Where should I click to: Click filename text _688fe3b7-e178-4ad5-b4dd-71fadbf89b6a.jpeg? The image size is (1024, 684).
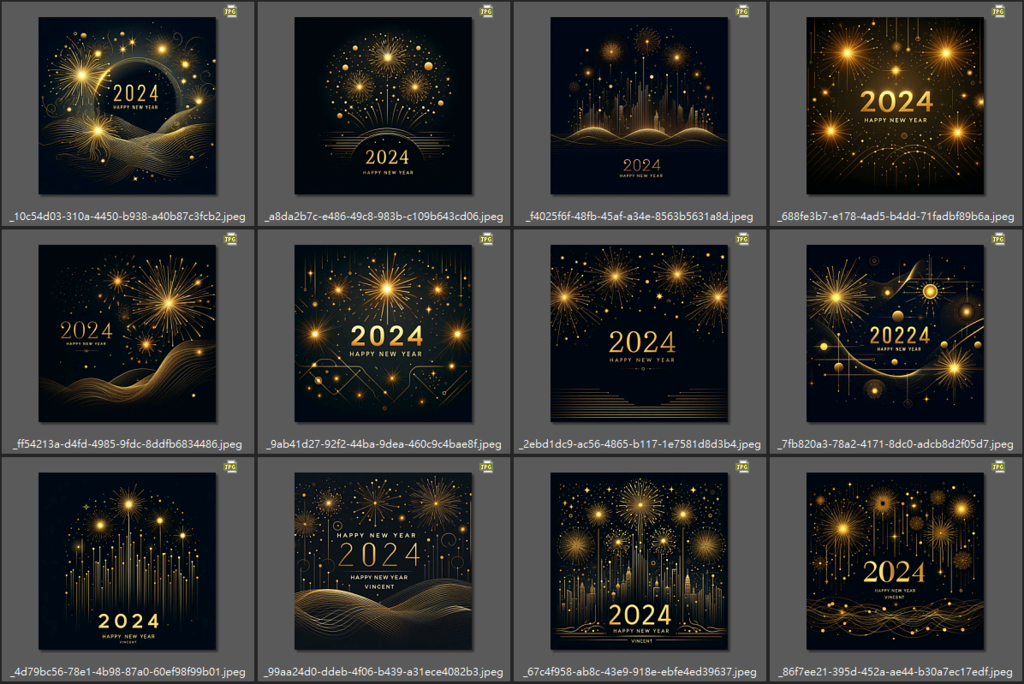click(895, 216)
